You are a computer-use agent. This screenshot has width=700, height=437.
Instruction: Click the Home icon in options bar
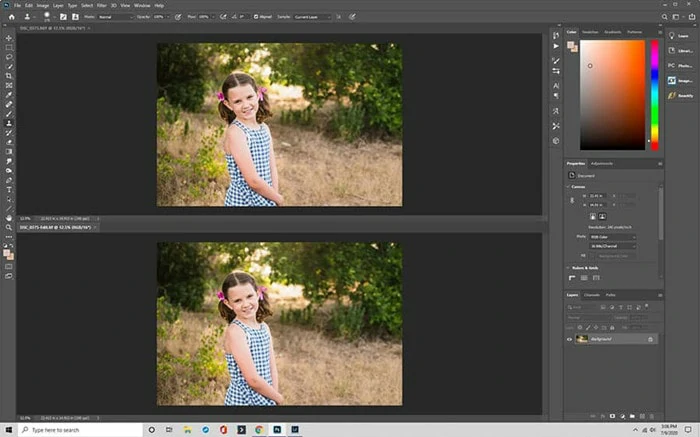pyautogui.click(x=12, y=17)
